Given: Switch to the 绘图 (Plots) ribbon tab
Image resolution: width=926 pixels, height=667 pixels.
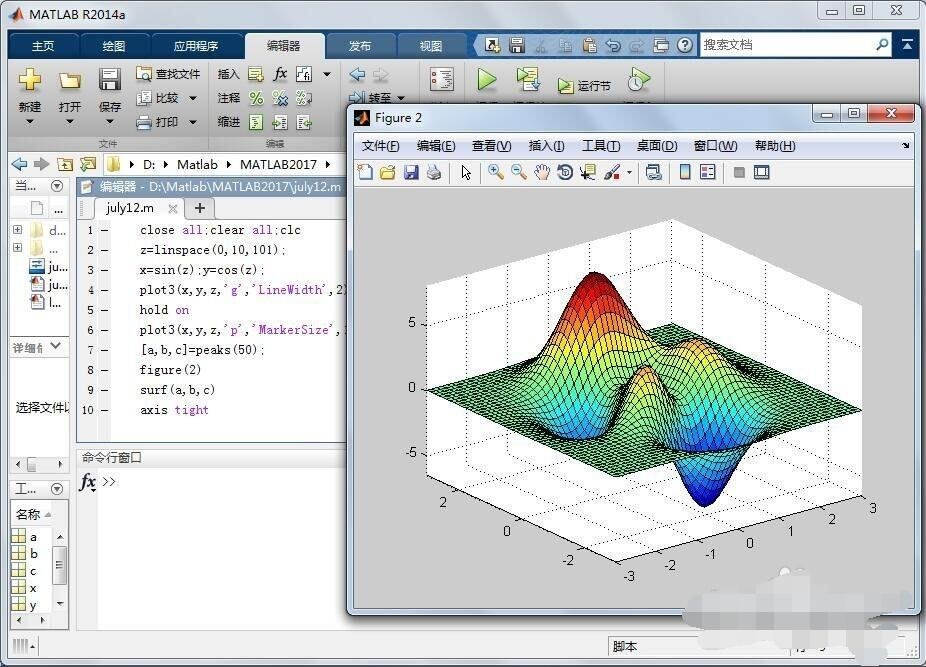Looking at the screenshot, I should 114,46.
